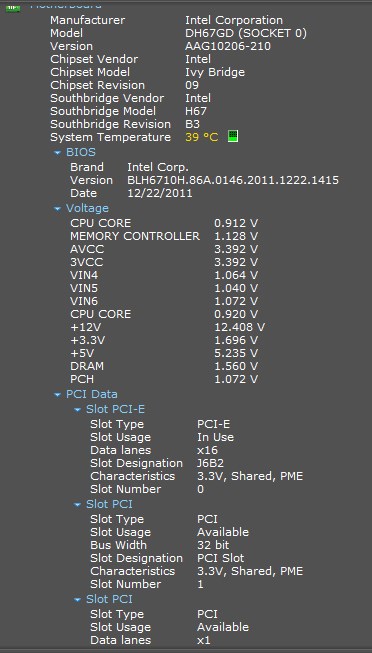Click the green temperature indicator icon
The image size is (372, 653).
coord(233,136)
